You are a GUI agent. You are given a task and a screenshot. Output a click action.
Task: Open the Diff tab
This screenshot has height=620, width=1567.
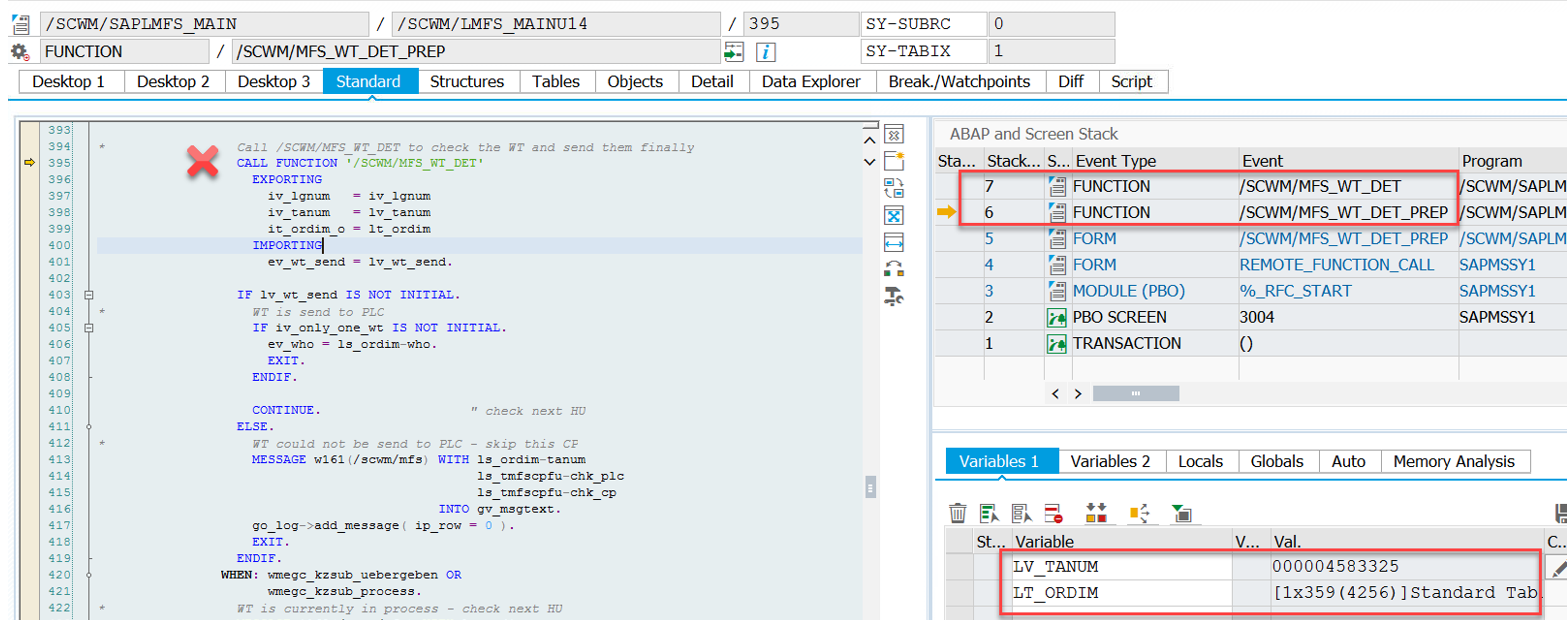tap(1071, 82)
